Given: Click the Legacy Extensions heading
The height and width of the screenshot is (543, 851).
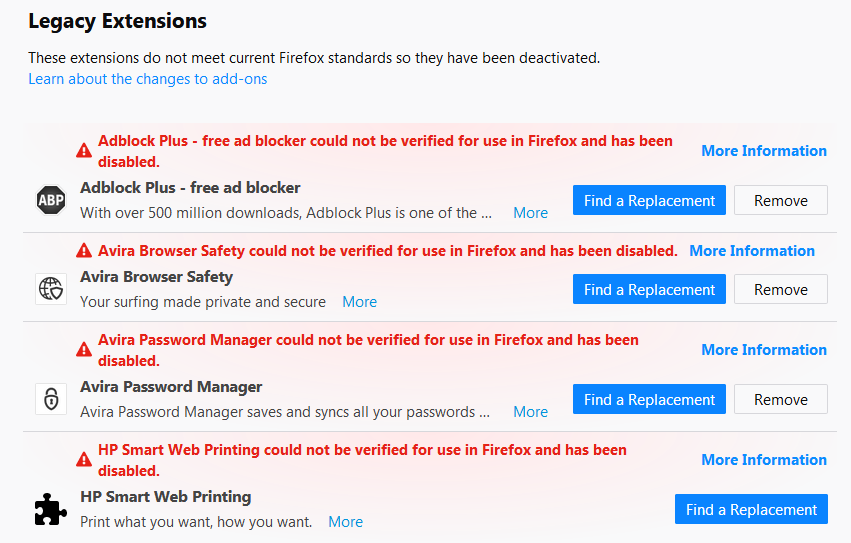Looking at the screenshot, I should pos(117,21).
